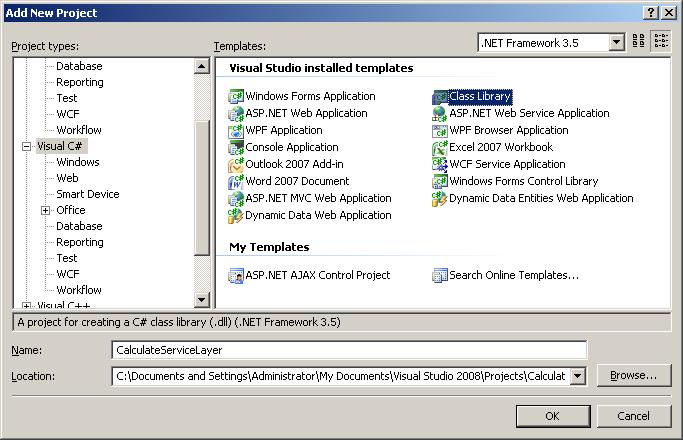Click the WPF Browser Application icon
This screenshot has width=683, height=440.
pos(440,130)
